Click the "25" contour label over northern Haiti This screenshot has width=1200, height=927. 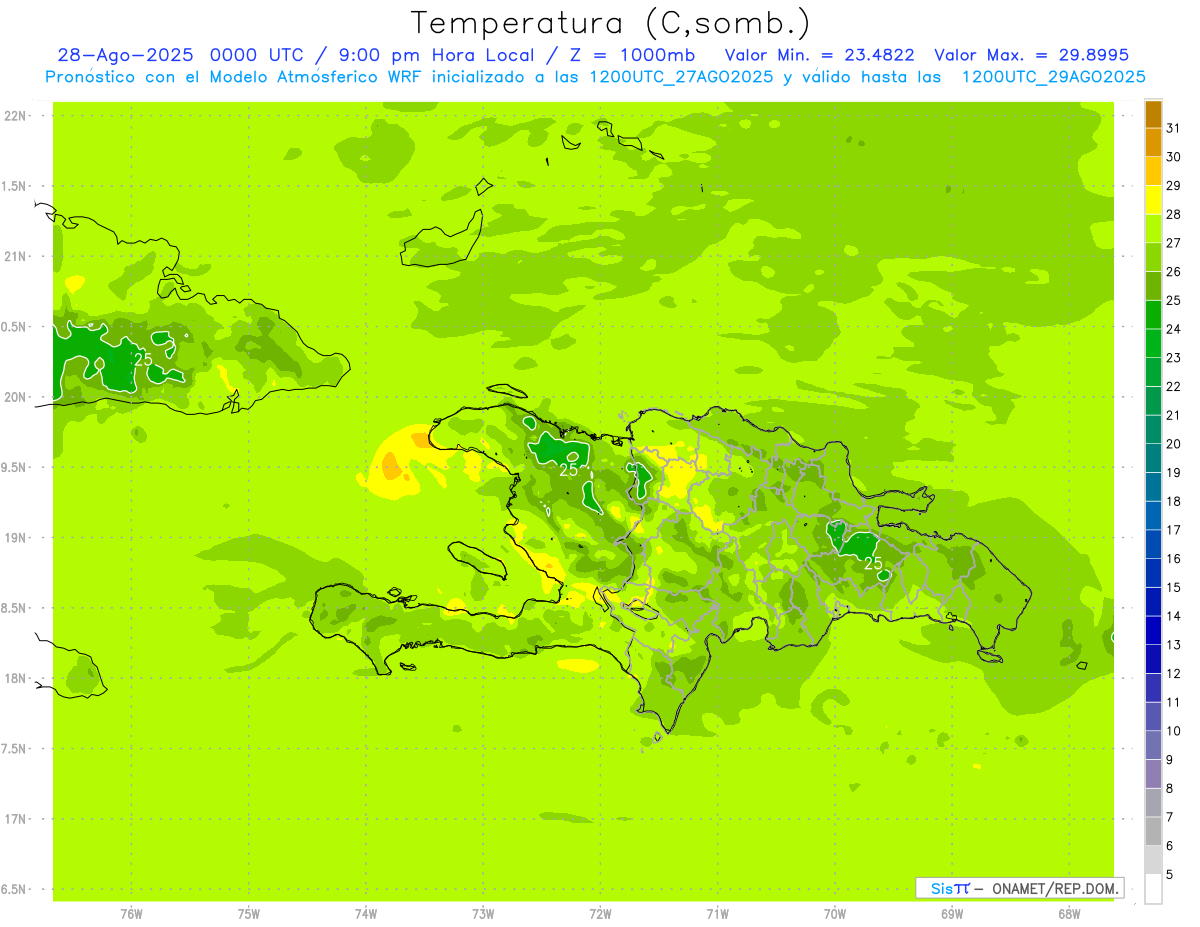point(569,469)
